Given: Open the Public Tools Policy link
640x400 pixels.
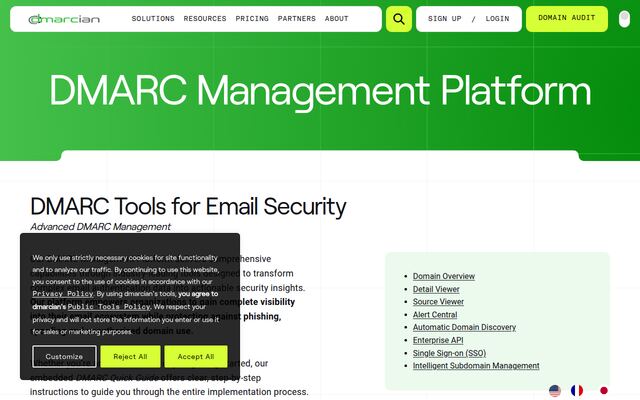Looking at the screenshot, I should (x=109, y=307).
